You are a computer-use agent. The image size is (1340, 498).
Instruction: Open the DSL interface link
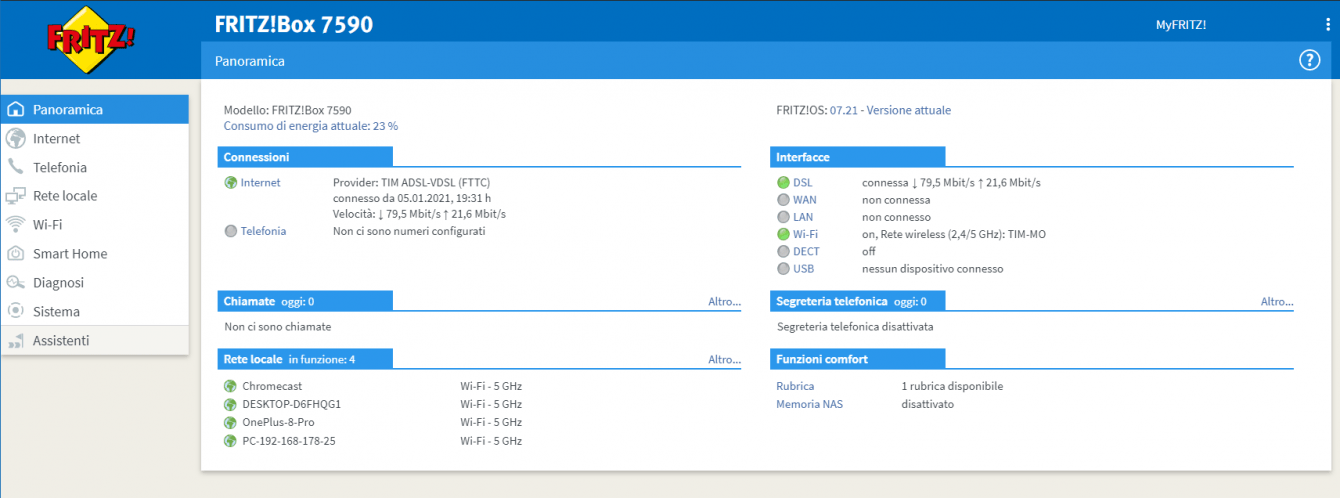pos(803,183)
